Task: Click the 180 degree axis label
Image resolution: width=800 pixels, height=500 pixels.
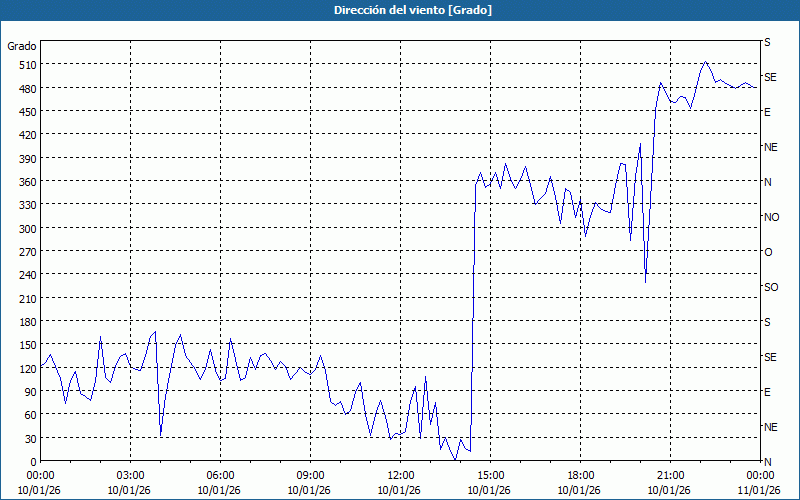Action: [24, 322]
